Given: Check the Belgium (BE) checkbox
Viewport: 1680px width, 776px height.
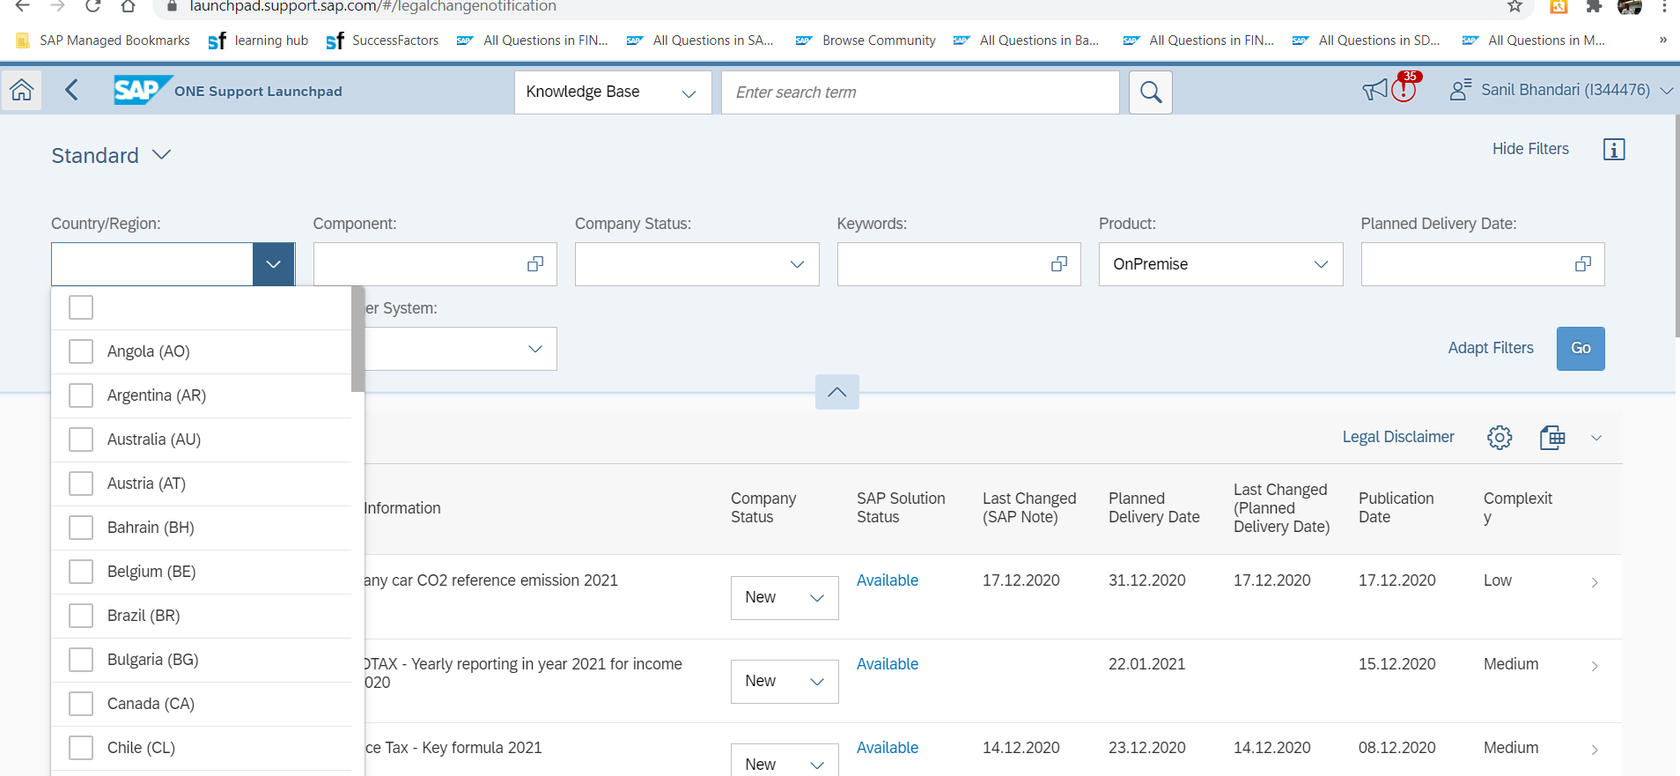Looking at the screenshot, I should (x=81, y=571).
